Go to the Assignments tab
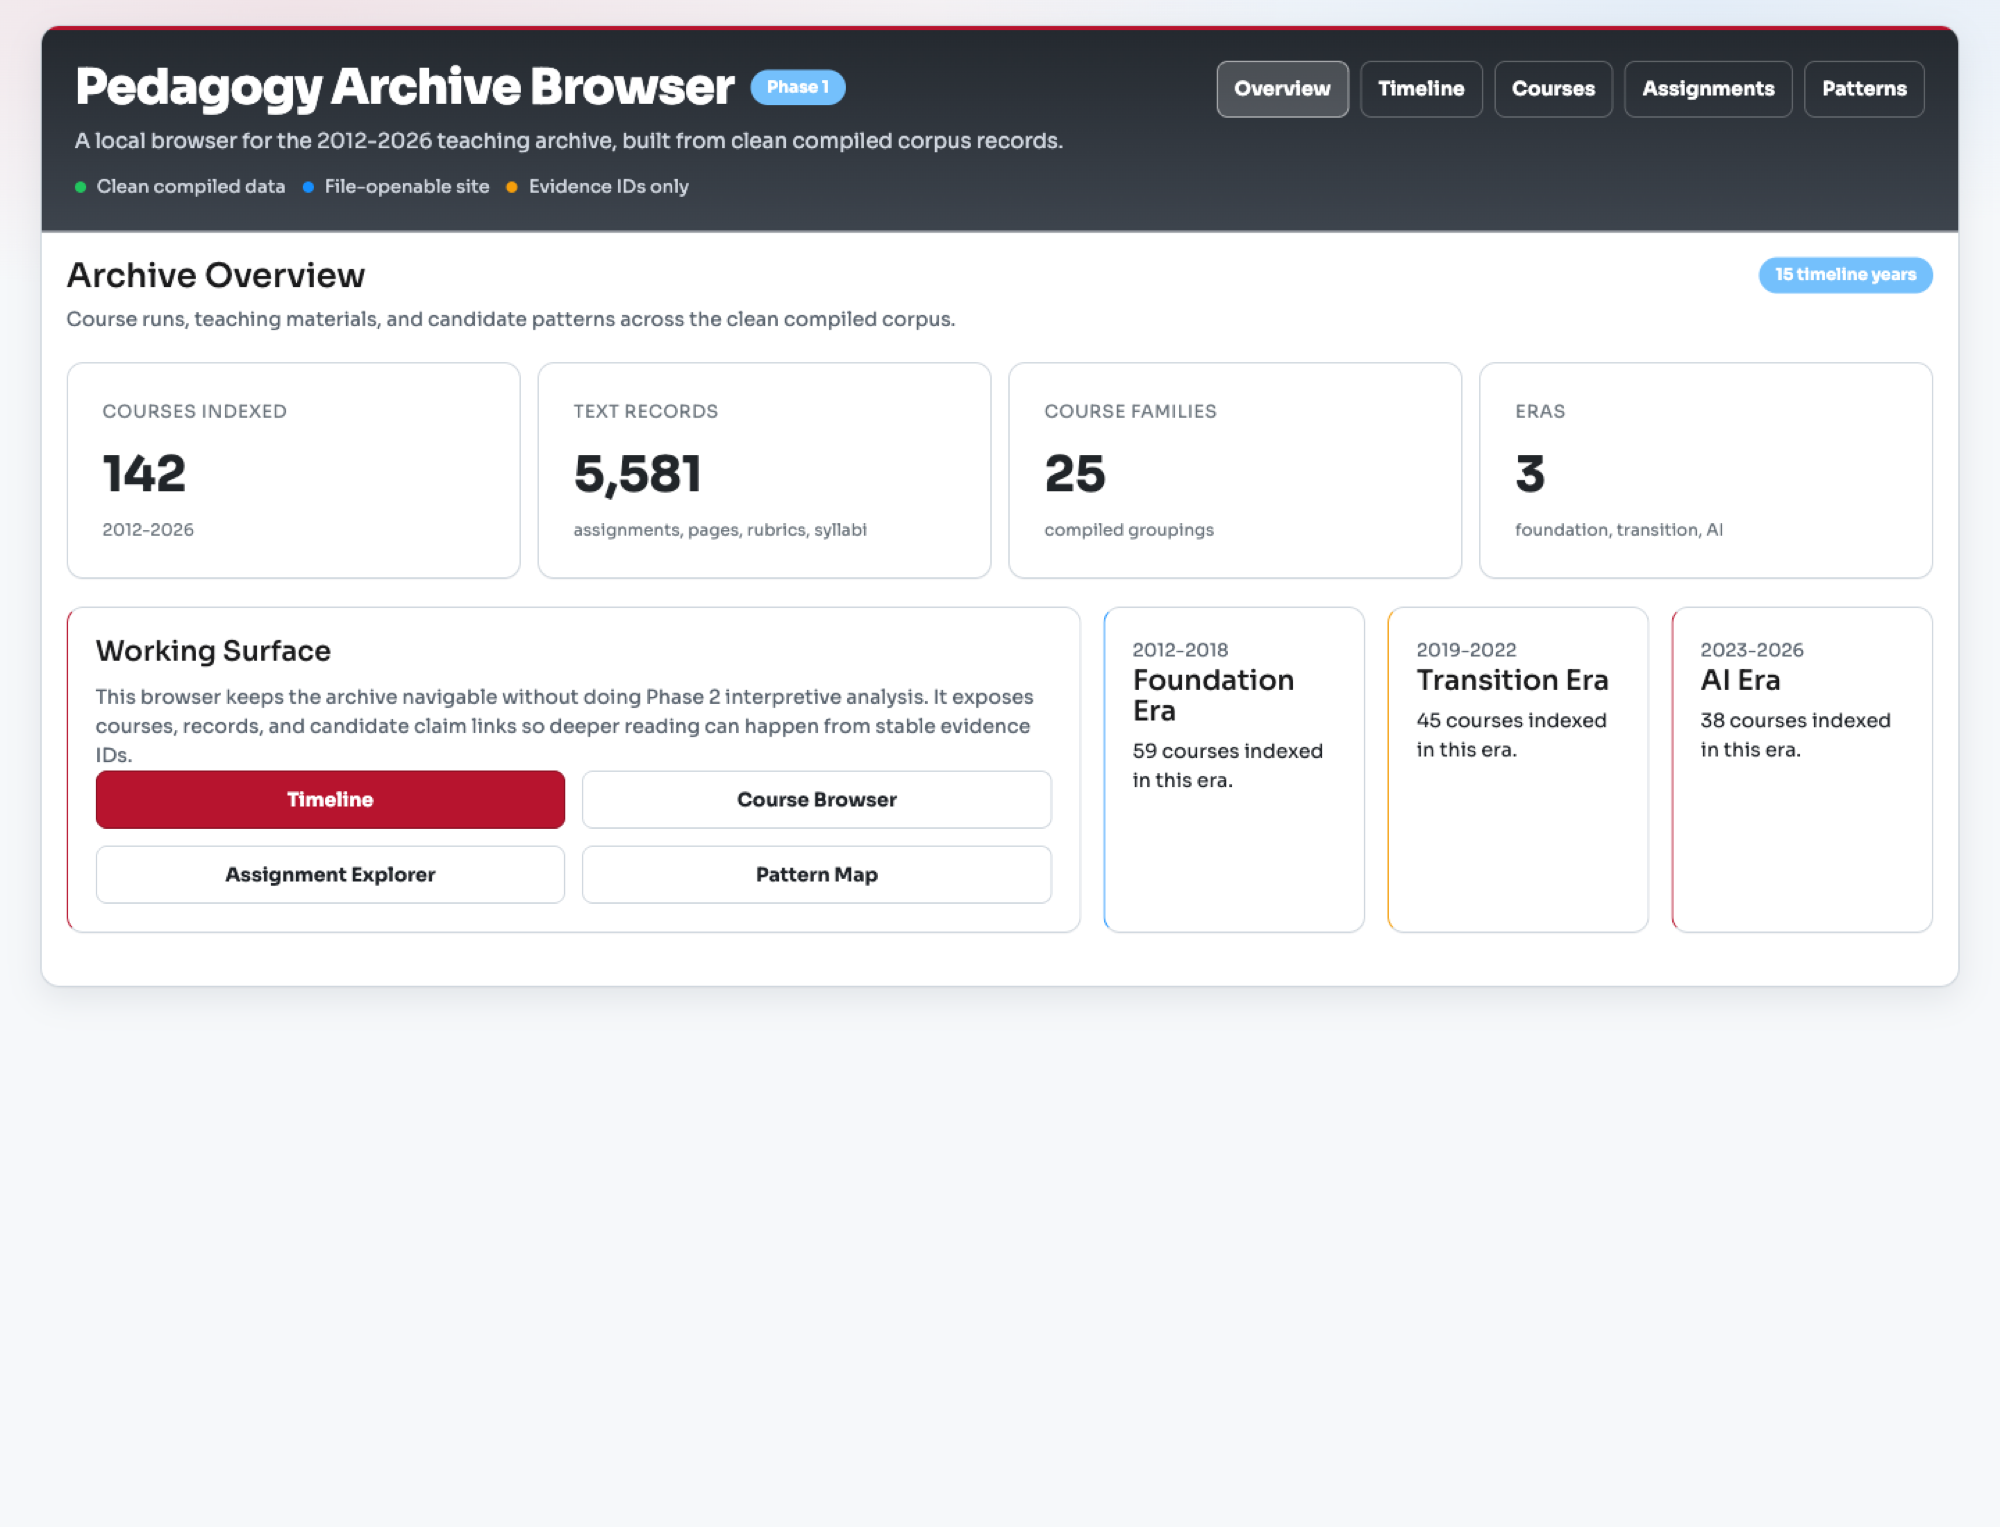The image size is (2000, 1527). tap(1708, 89)
